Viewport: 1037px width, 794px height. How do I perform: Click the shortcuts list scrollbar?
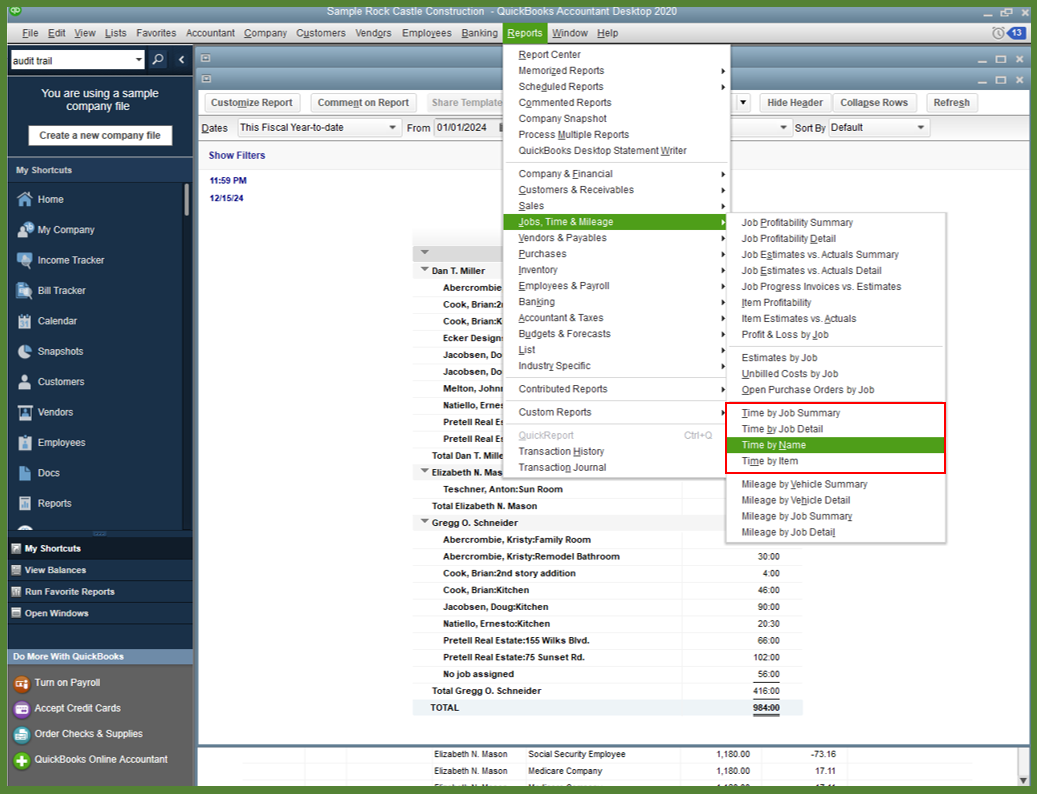coord(187,199)
